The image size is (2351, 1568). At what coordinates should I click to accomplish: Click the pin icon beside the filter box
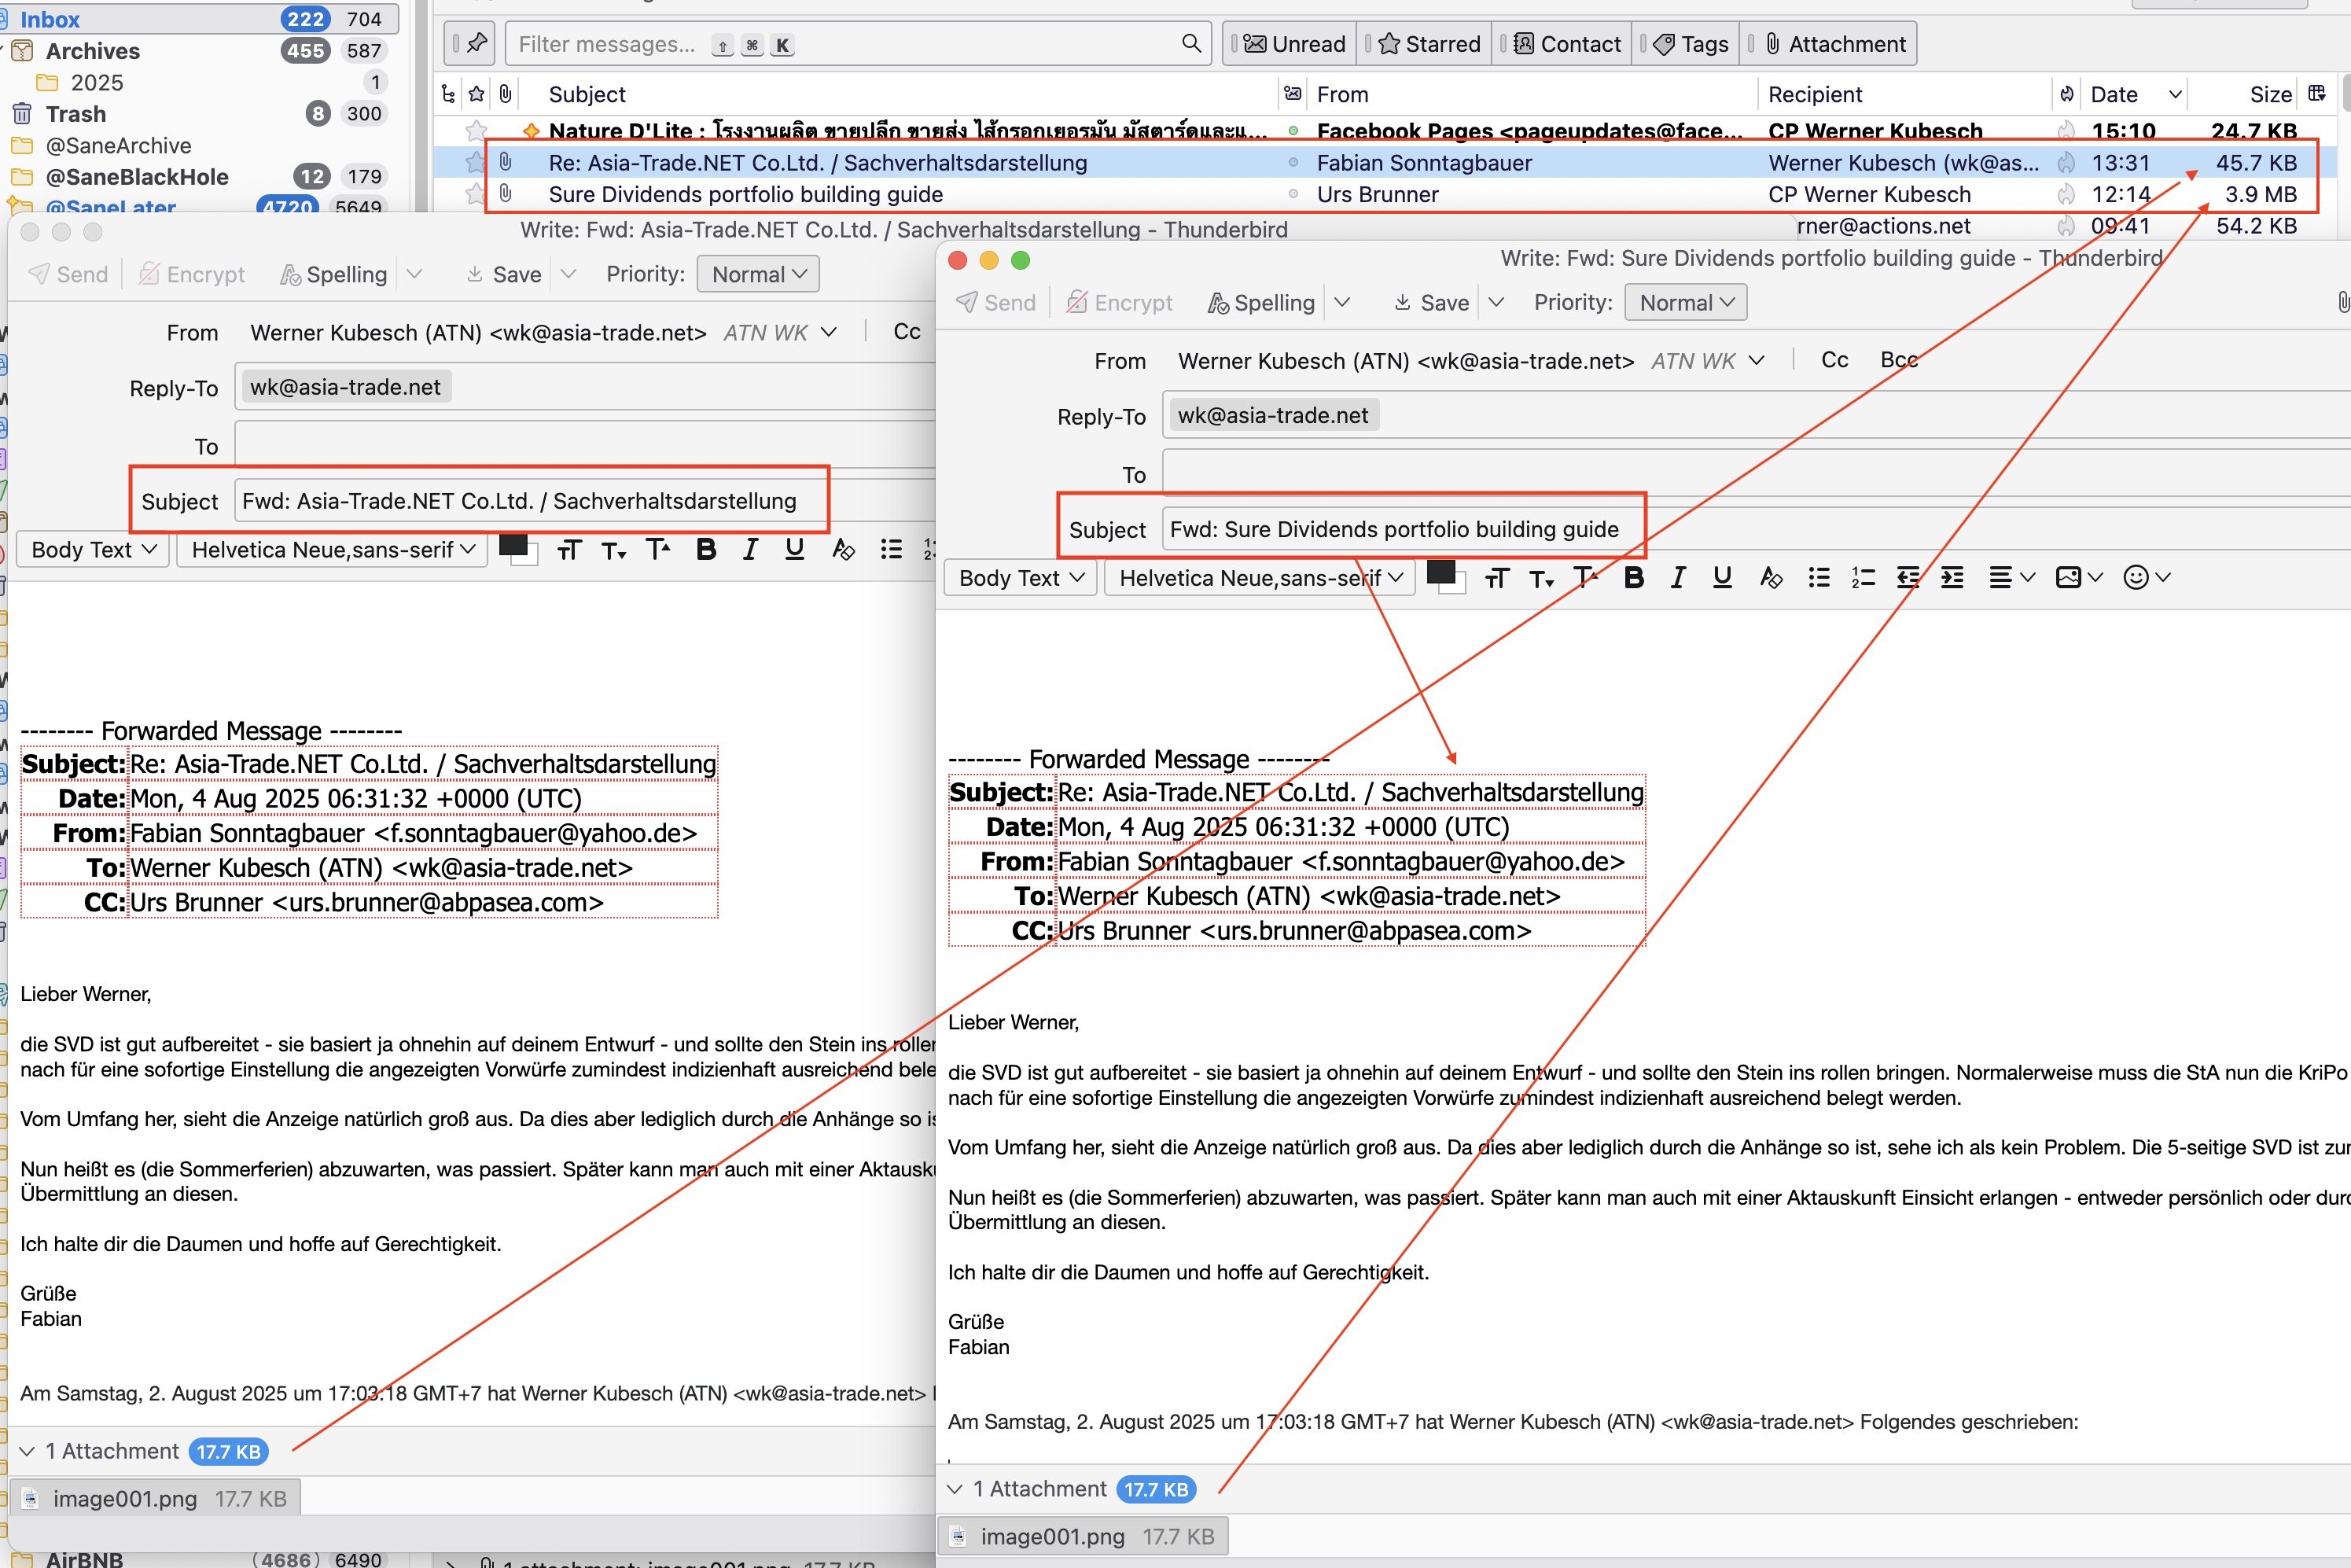click(x=476, y=44)
